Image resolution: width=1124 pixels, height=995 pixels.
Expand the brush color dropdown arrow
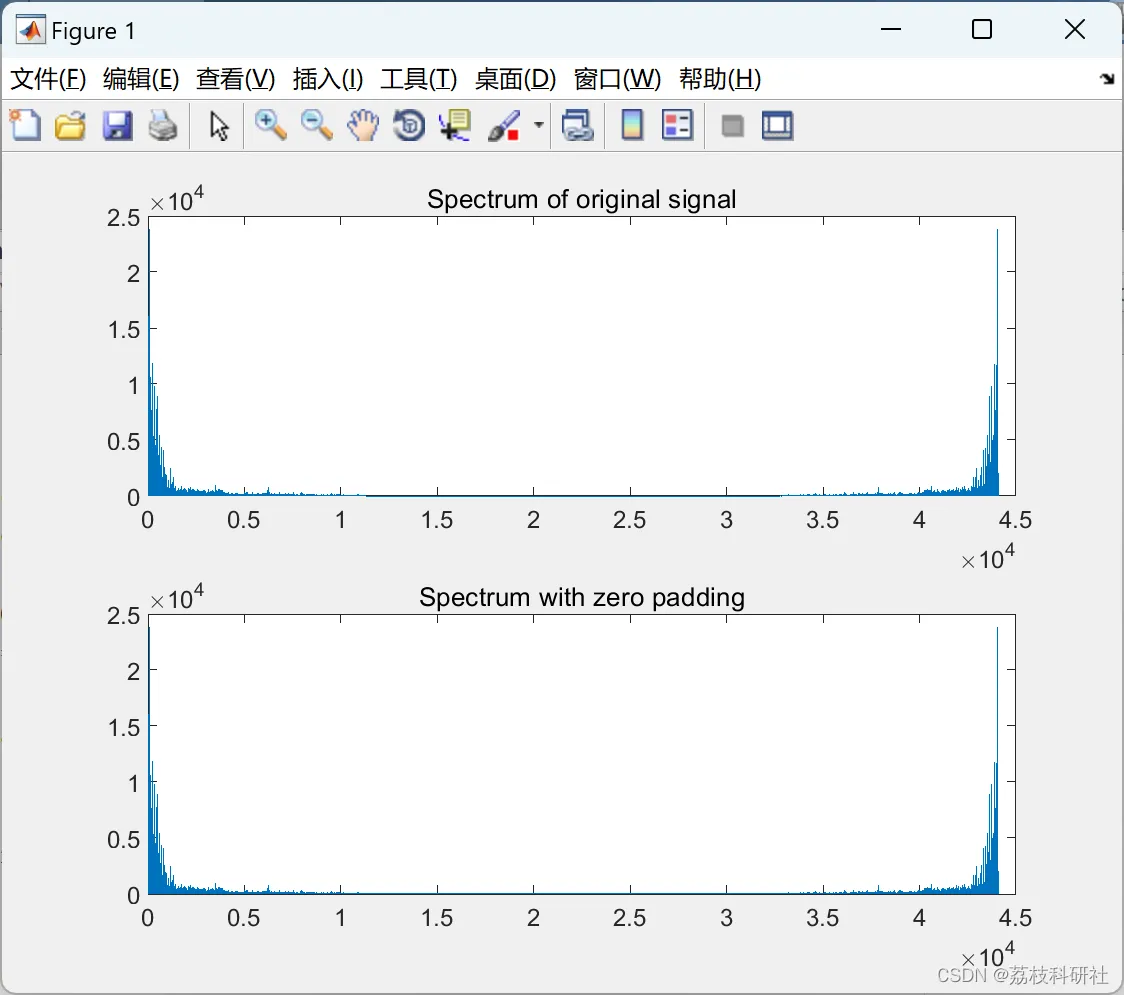coord(539,125)
